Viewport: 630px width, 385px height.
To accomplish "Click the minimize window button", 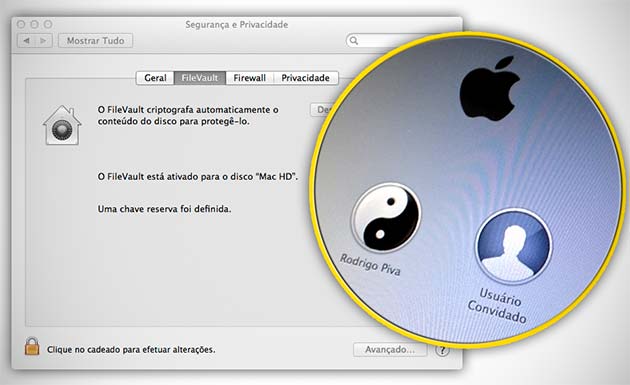I will pos(35,25).
